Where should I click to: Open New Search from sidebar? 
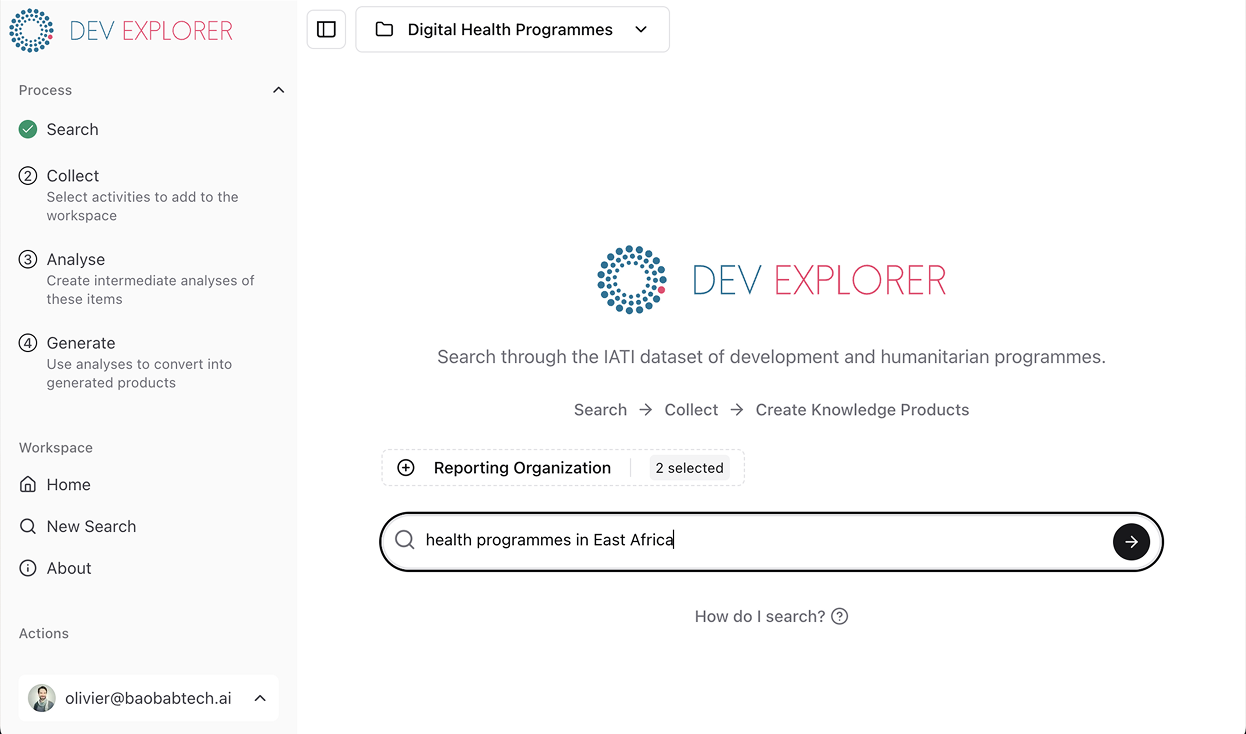91,526
